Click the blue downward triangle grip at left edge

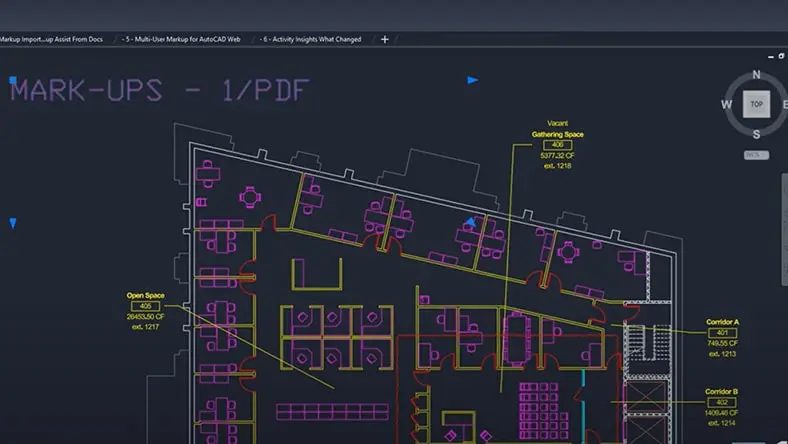click(13, 223)
